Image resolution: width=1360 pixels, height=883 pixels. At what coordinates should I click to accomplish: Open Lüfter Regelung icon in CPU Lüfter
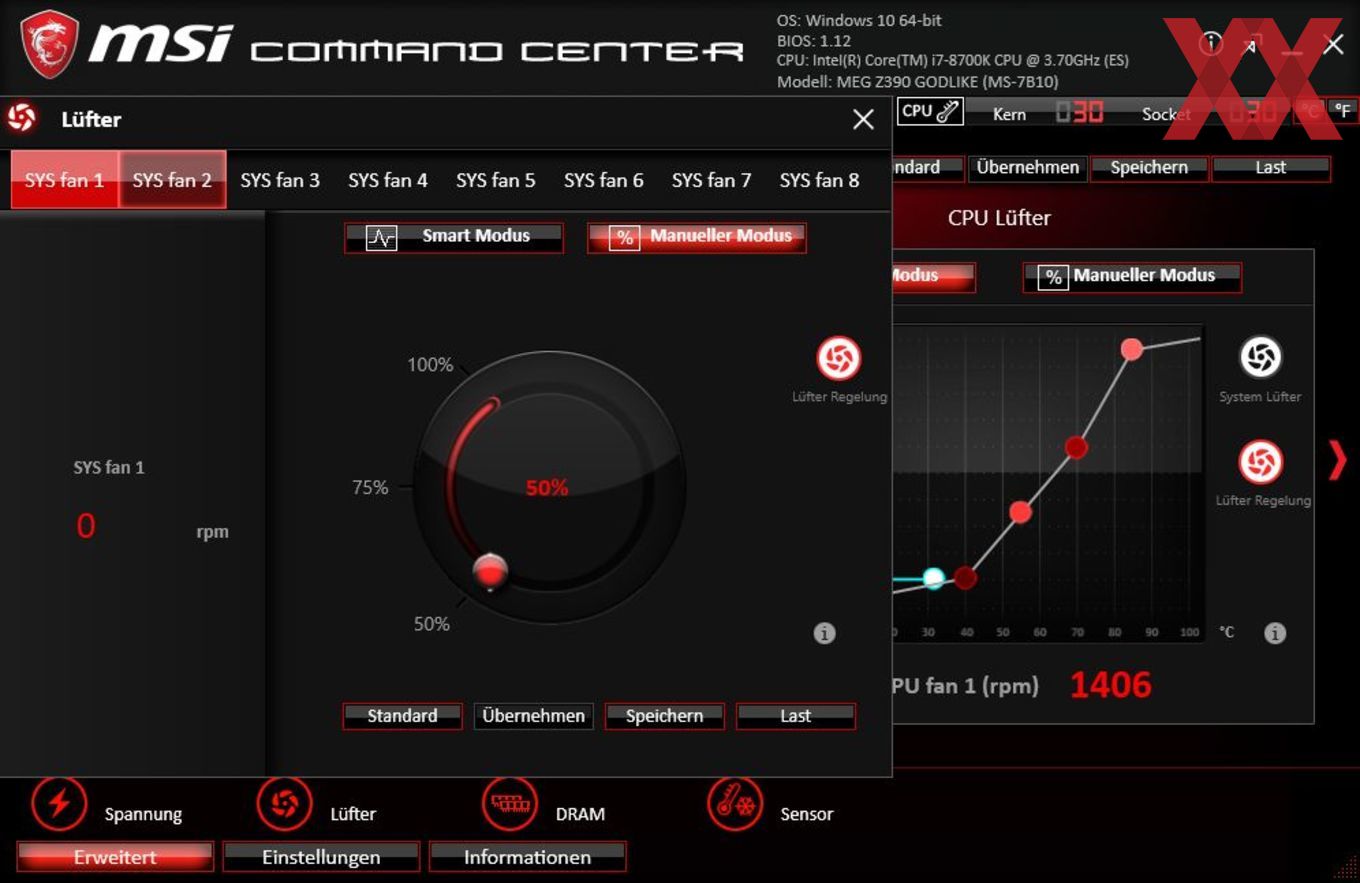(1260, 463)
